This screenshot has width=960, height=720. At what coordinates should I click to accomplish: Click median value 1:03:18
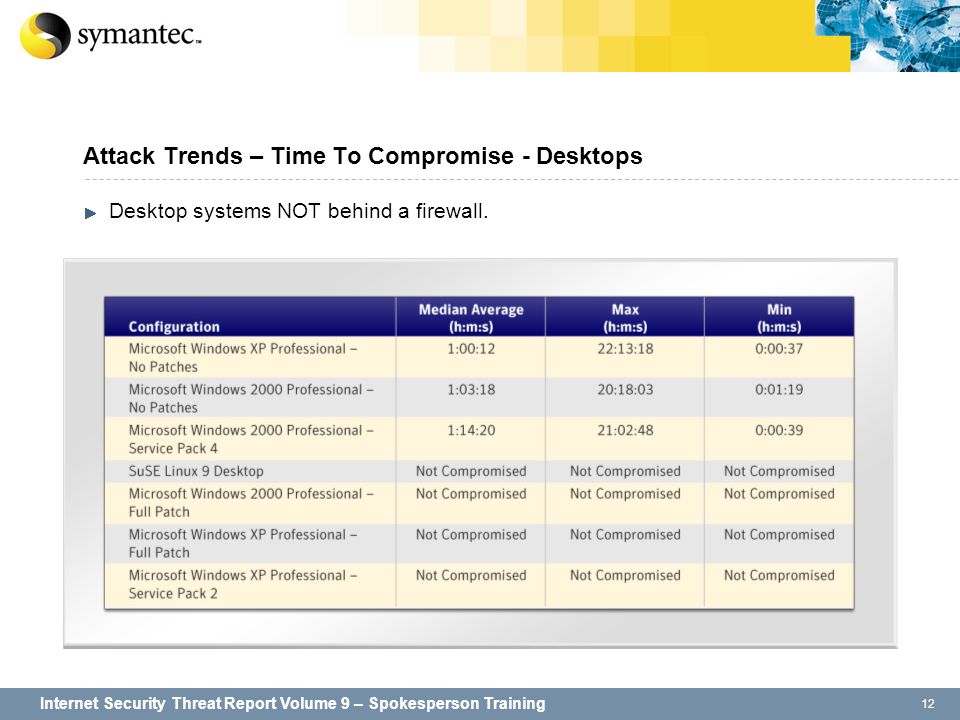pos(471,389)
